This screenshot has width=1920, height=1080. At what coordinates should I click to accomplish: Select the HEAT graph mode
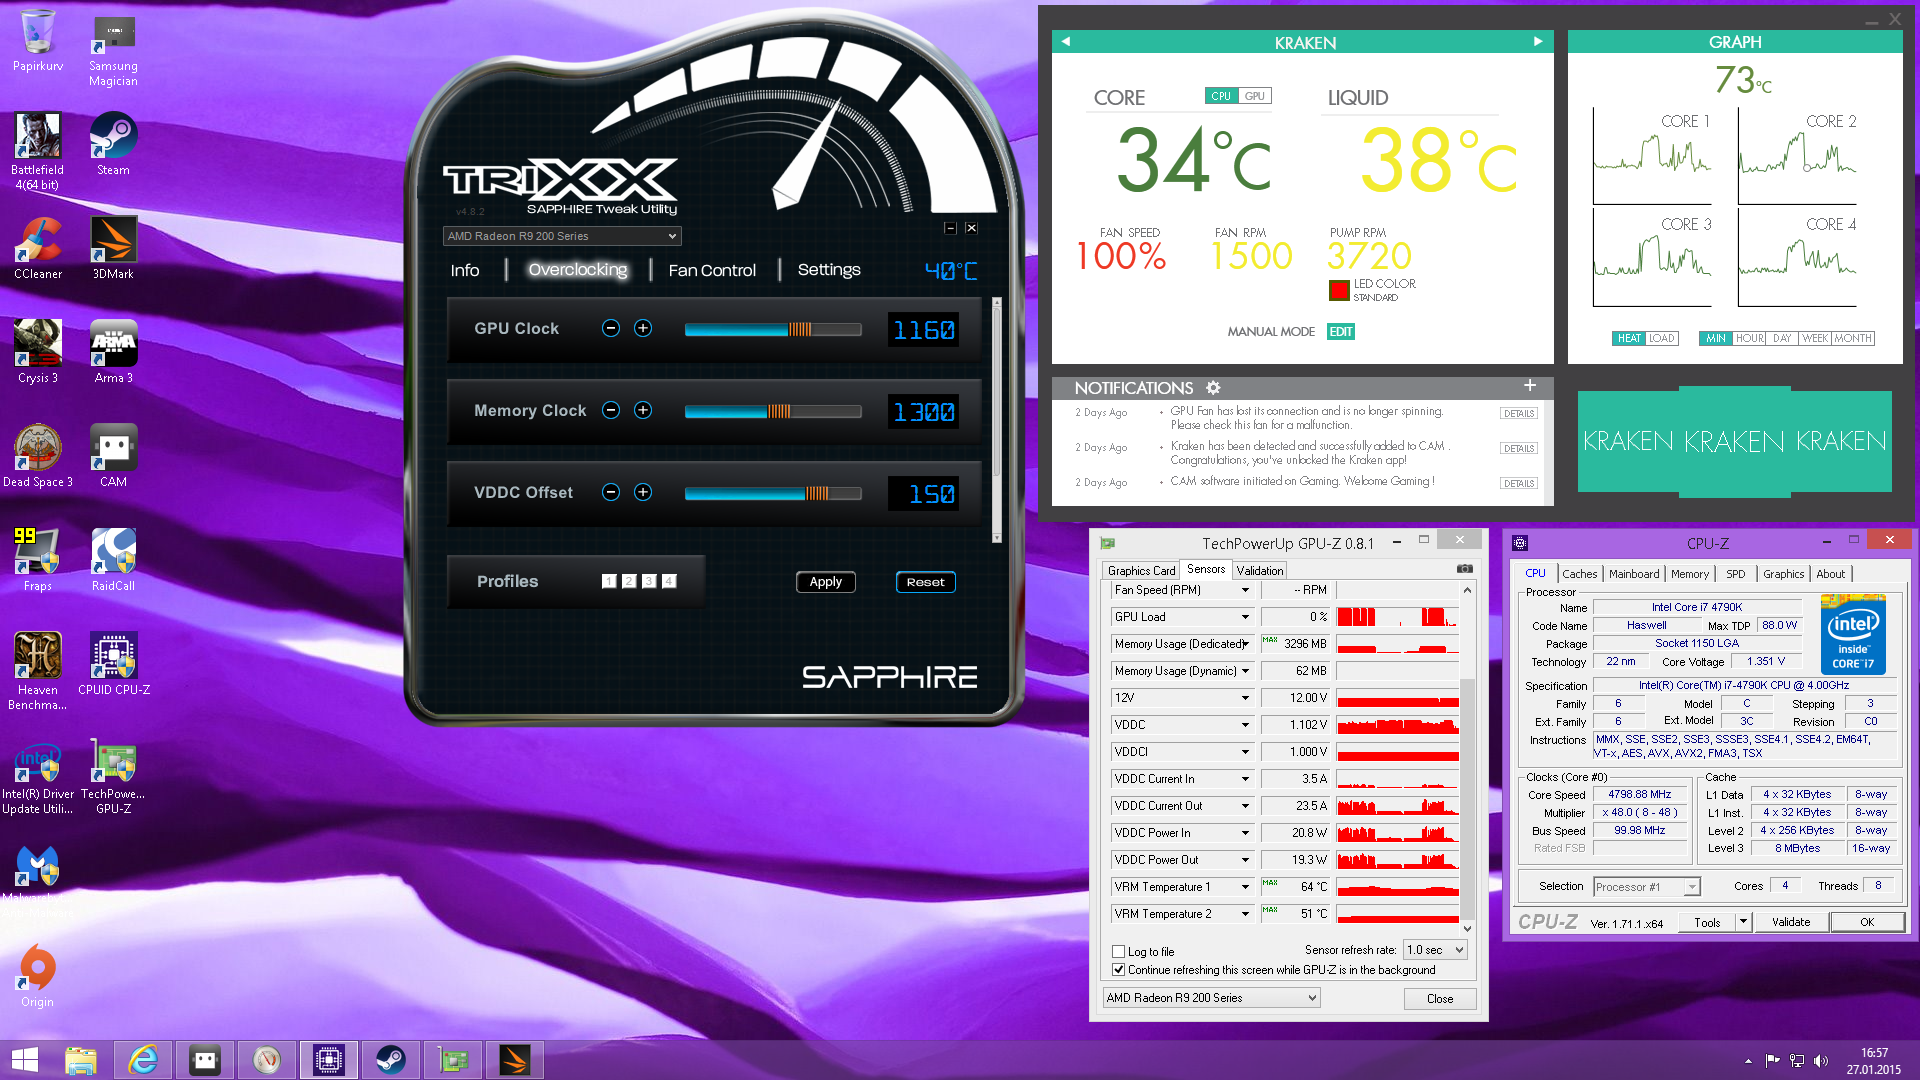tap(1629, 338)
